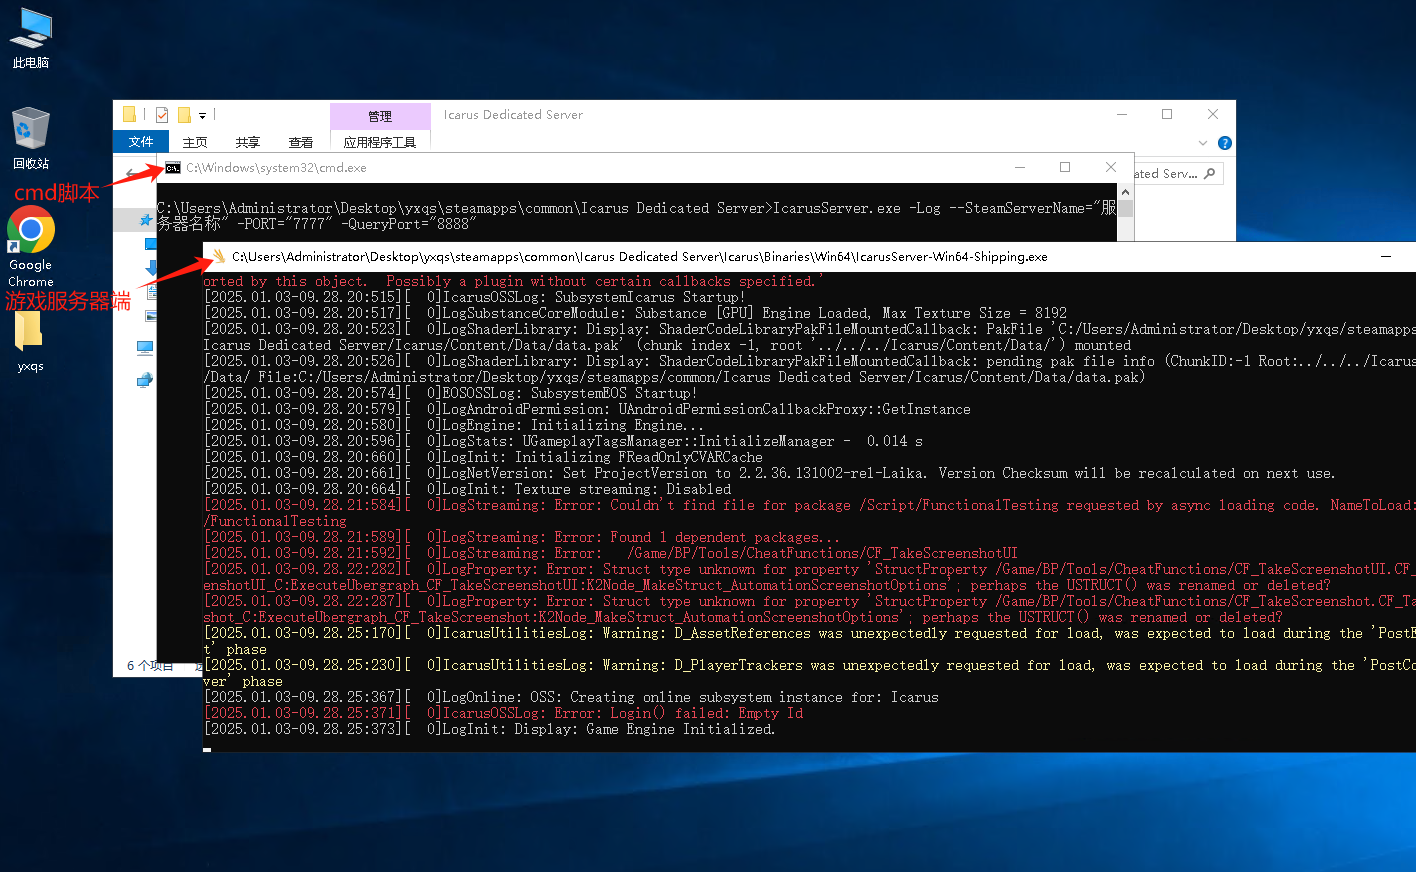This screenshot has height=872, width=1416.
Task: Click the 'Login() failed: Empty Id' error line
Action: pyautogui.click(x=503, y=713)
